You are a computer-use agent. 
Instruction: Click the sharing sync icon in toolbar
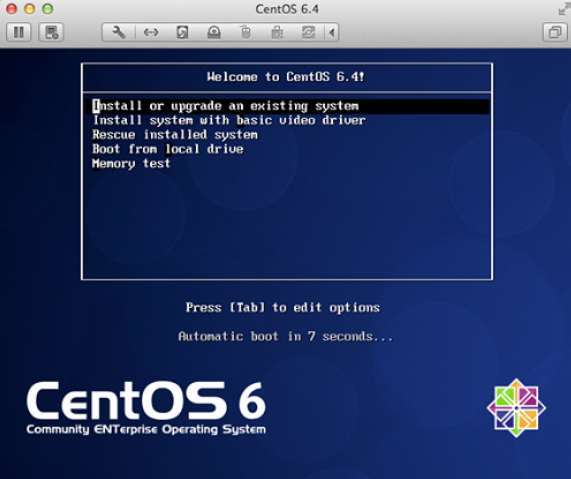308,32
